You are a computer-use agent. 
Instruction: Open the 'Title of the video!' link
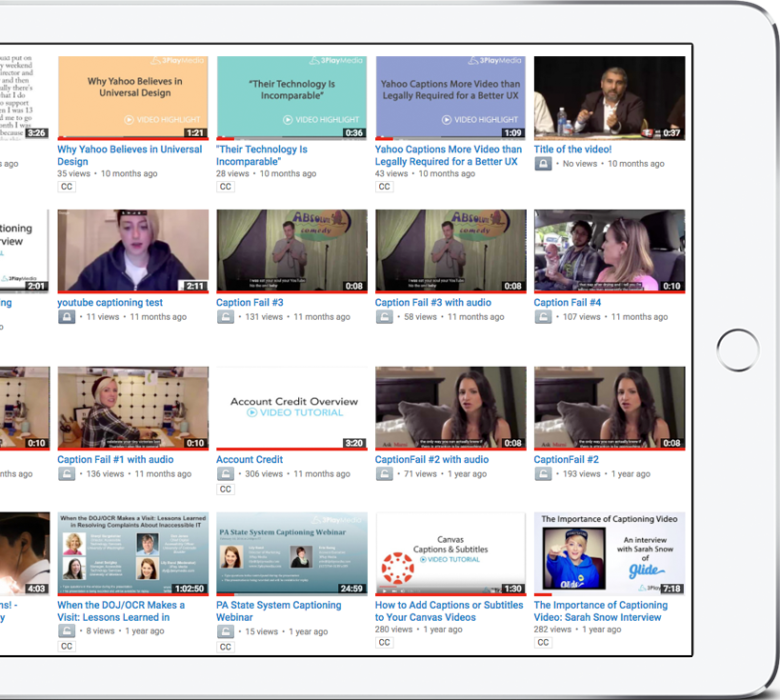[573, 149]
